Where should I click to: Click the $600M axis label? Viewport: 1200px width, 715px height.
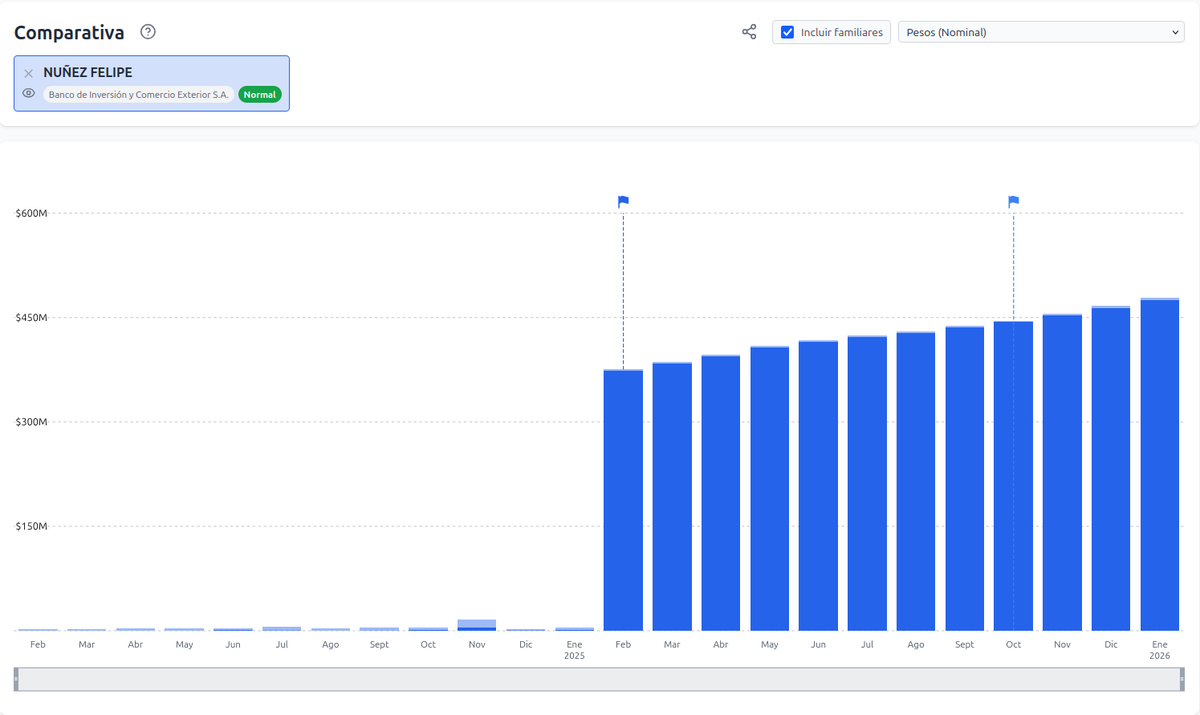pos(32,213)
